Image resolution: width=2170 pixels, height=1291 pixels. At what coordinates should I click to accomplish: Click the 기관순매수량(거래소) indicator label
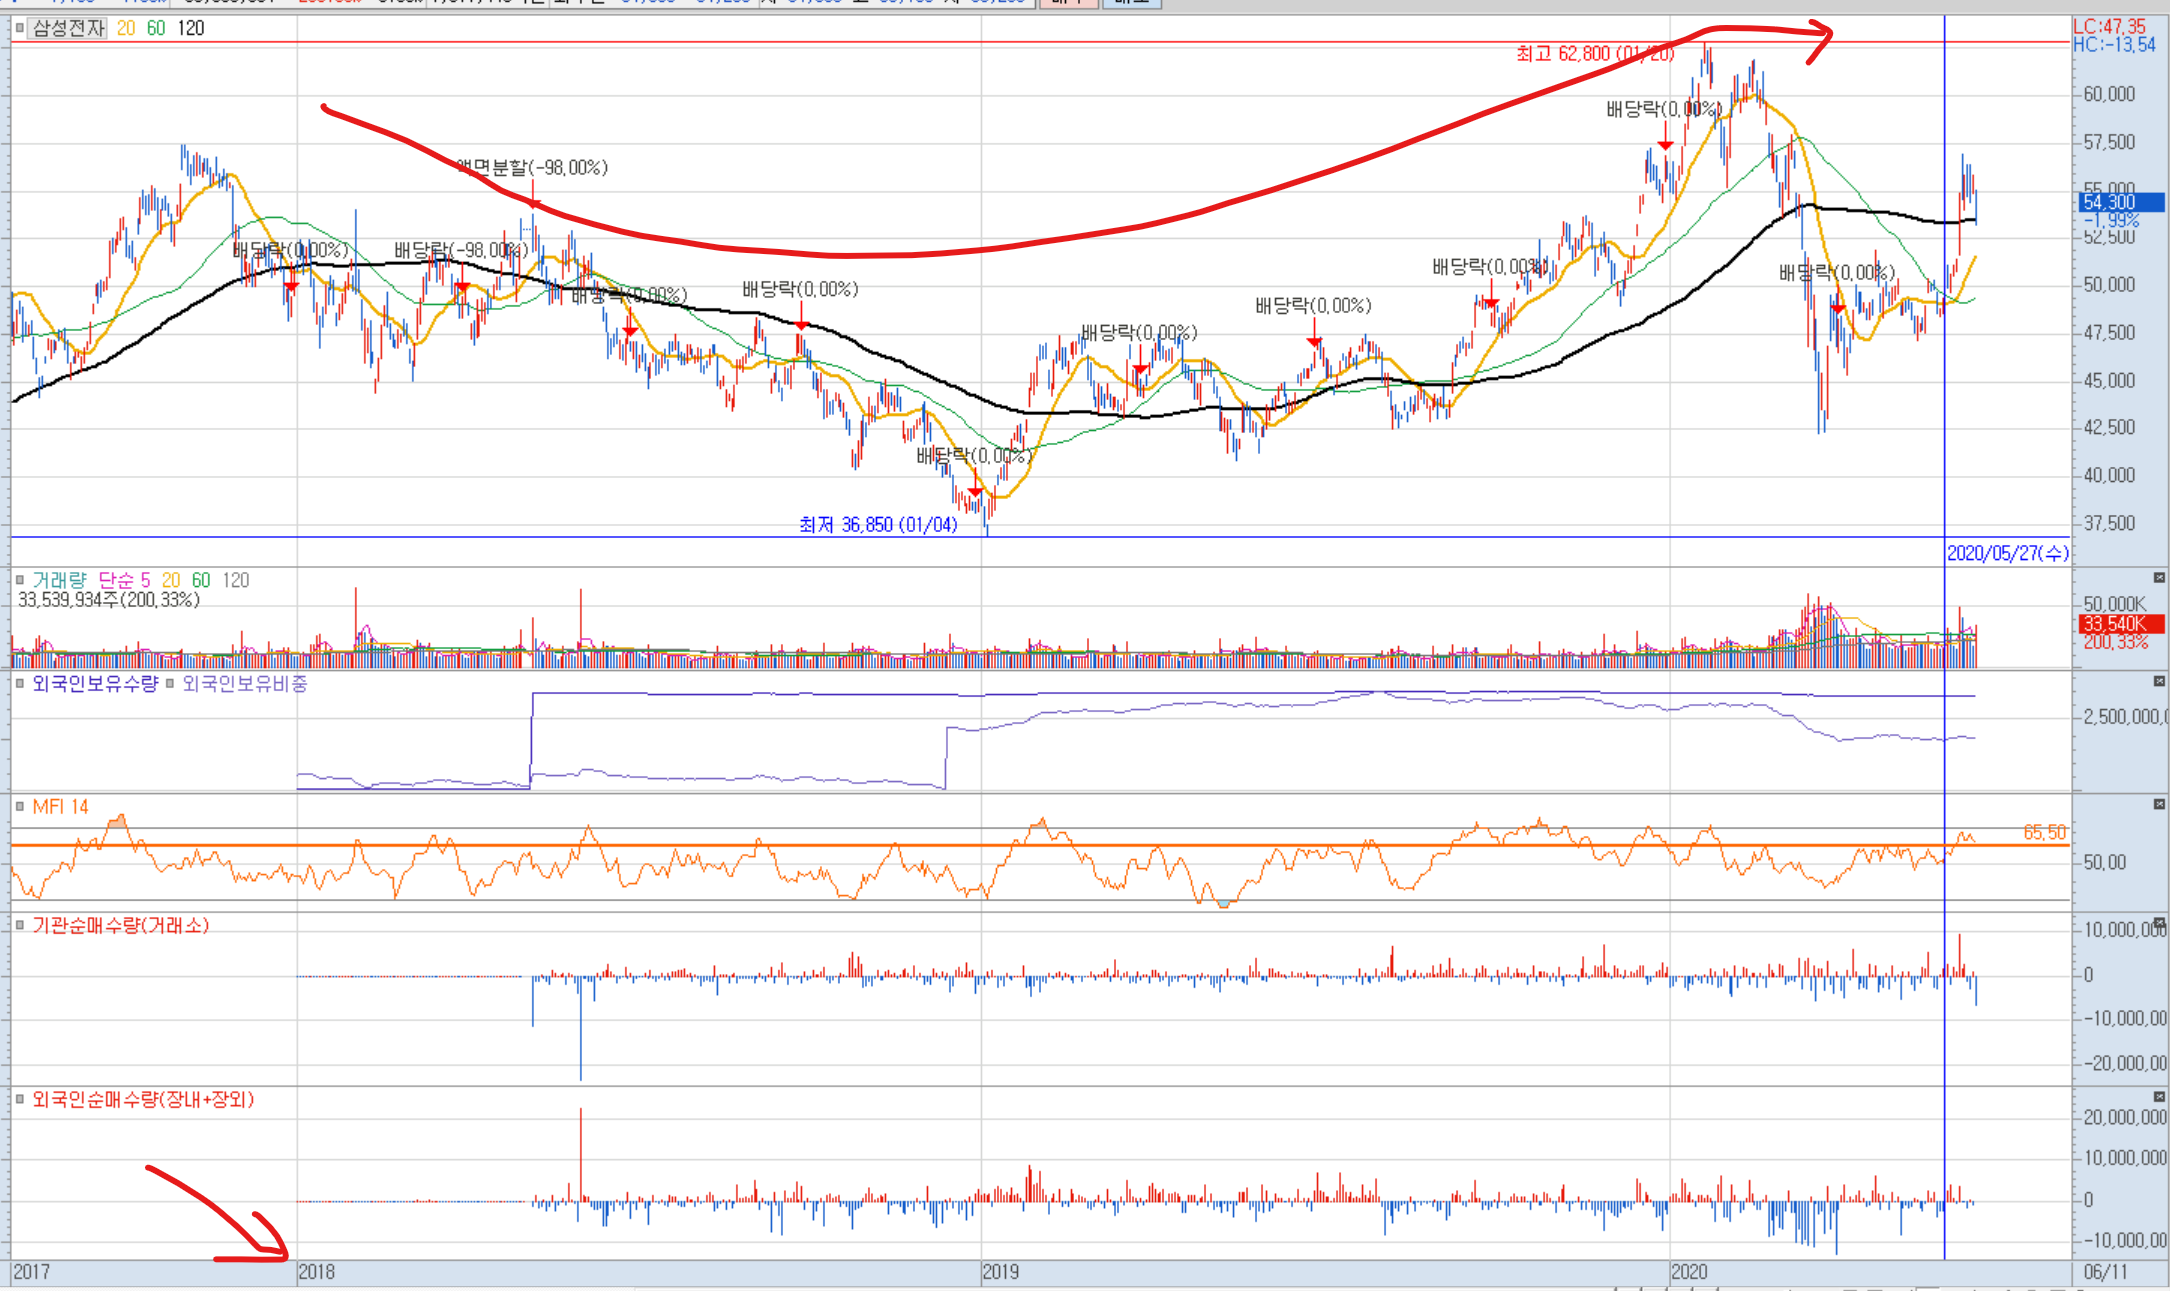pos(120,926)
